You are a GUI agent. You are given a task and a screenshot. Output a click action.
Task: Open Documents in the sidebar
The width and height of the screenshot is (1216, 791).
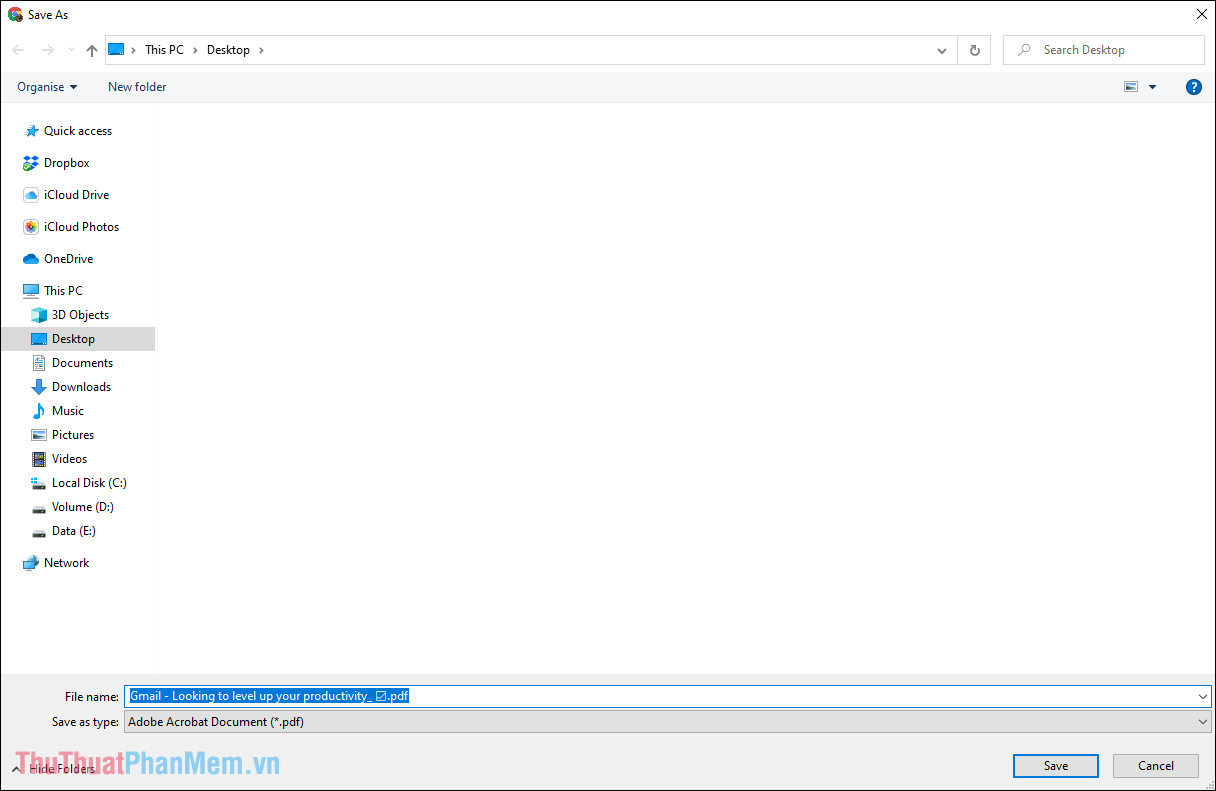pos(82,363)
